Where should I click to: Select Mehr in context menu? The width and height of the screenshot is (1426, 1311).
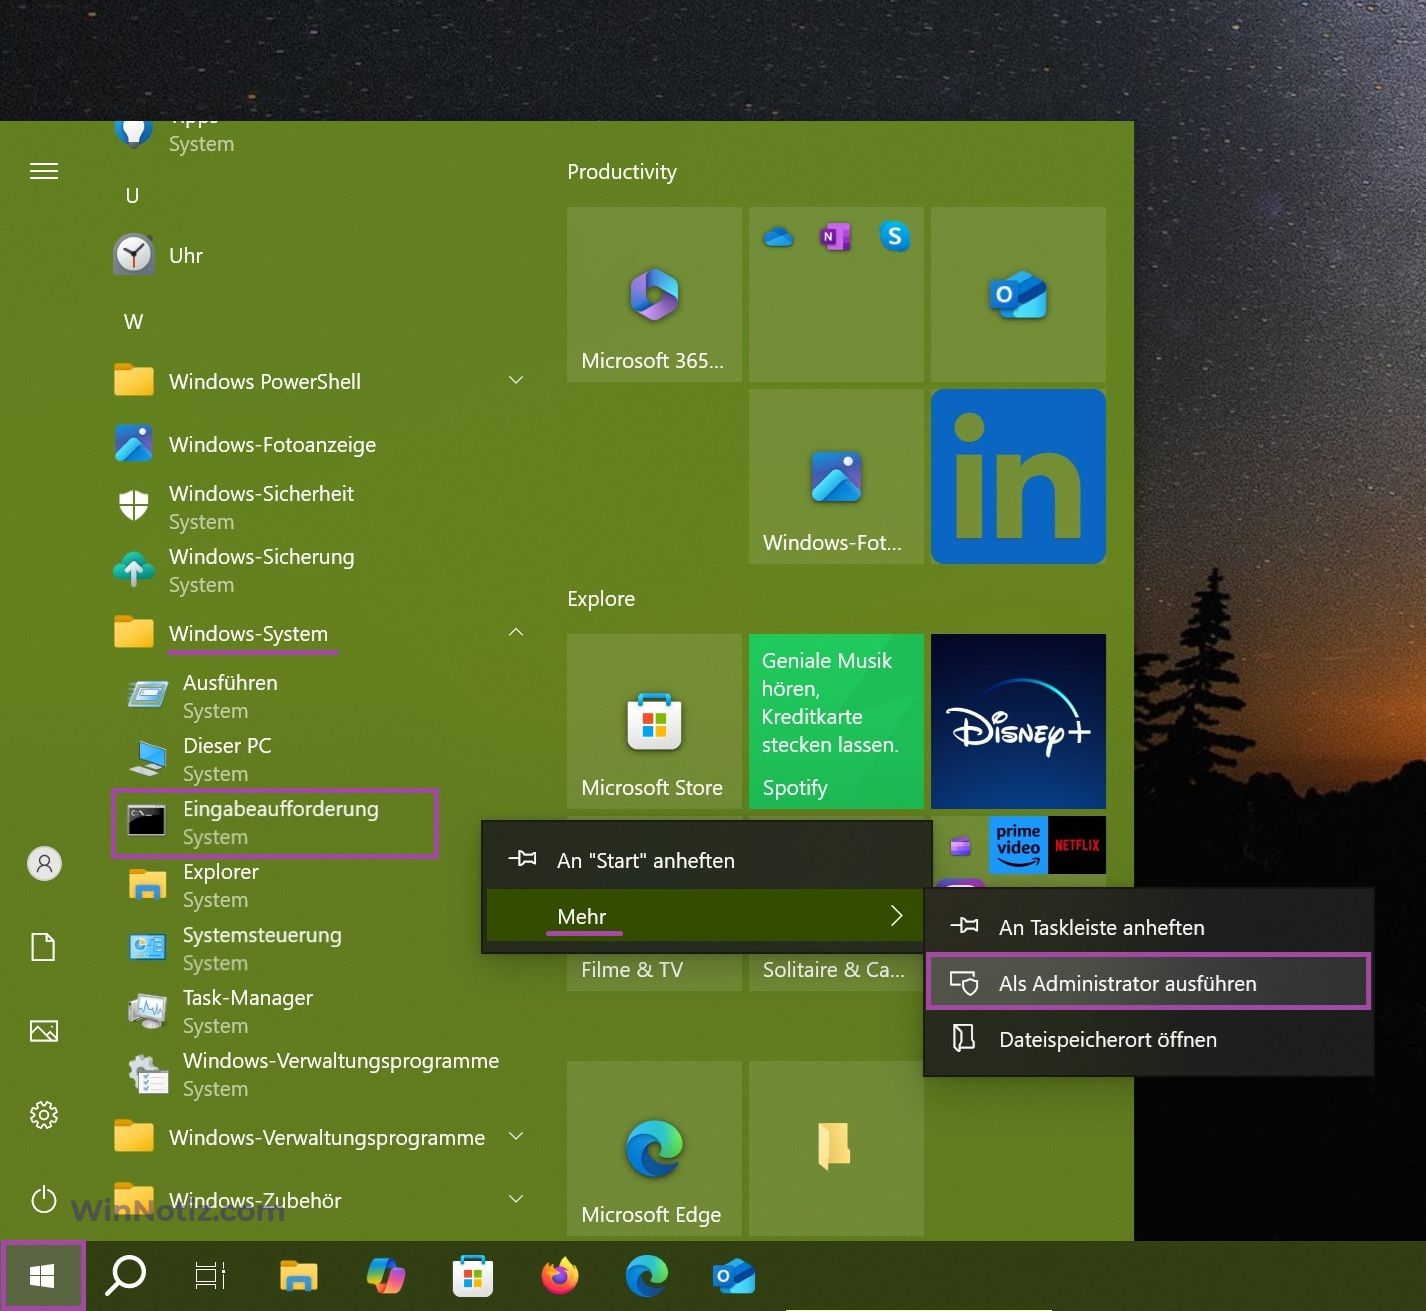point(707,916)
